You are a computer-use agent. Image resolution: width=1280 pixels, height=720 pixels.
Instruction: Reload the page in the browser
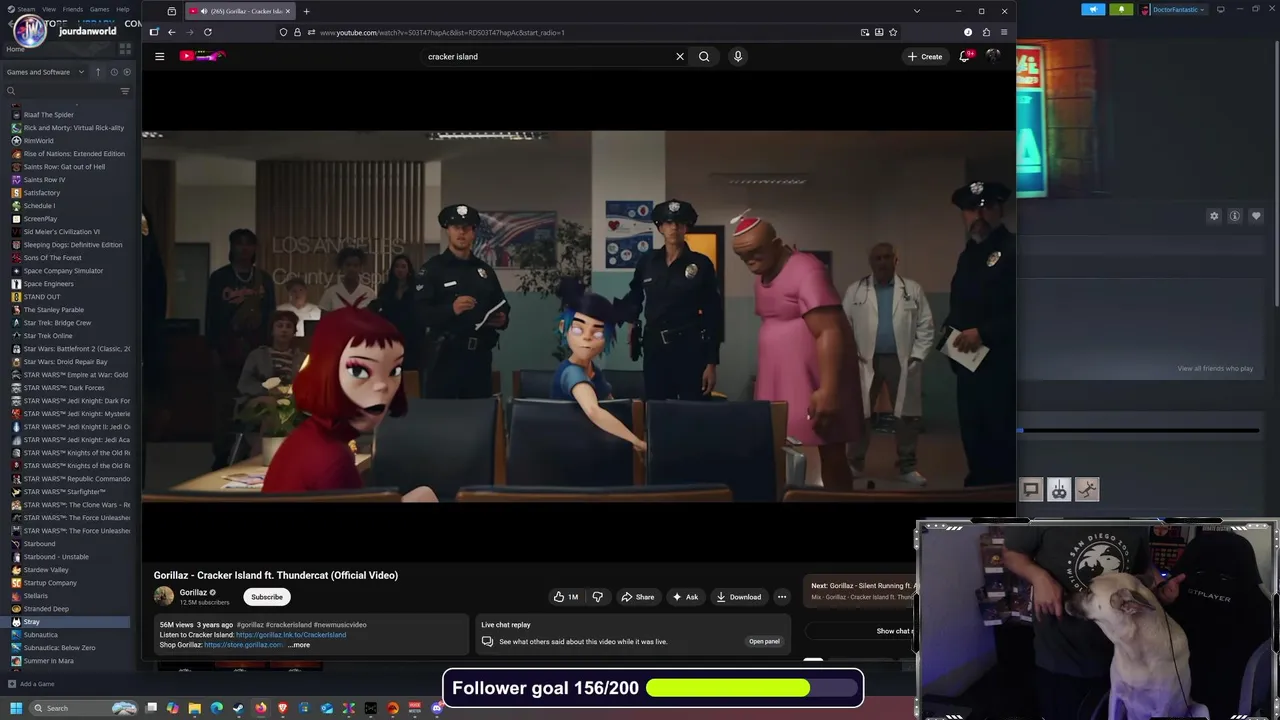click(x=207, y=32)
